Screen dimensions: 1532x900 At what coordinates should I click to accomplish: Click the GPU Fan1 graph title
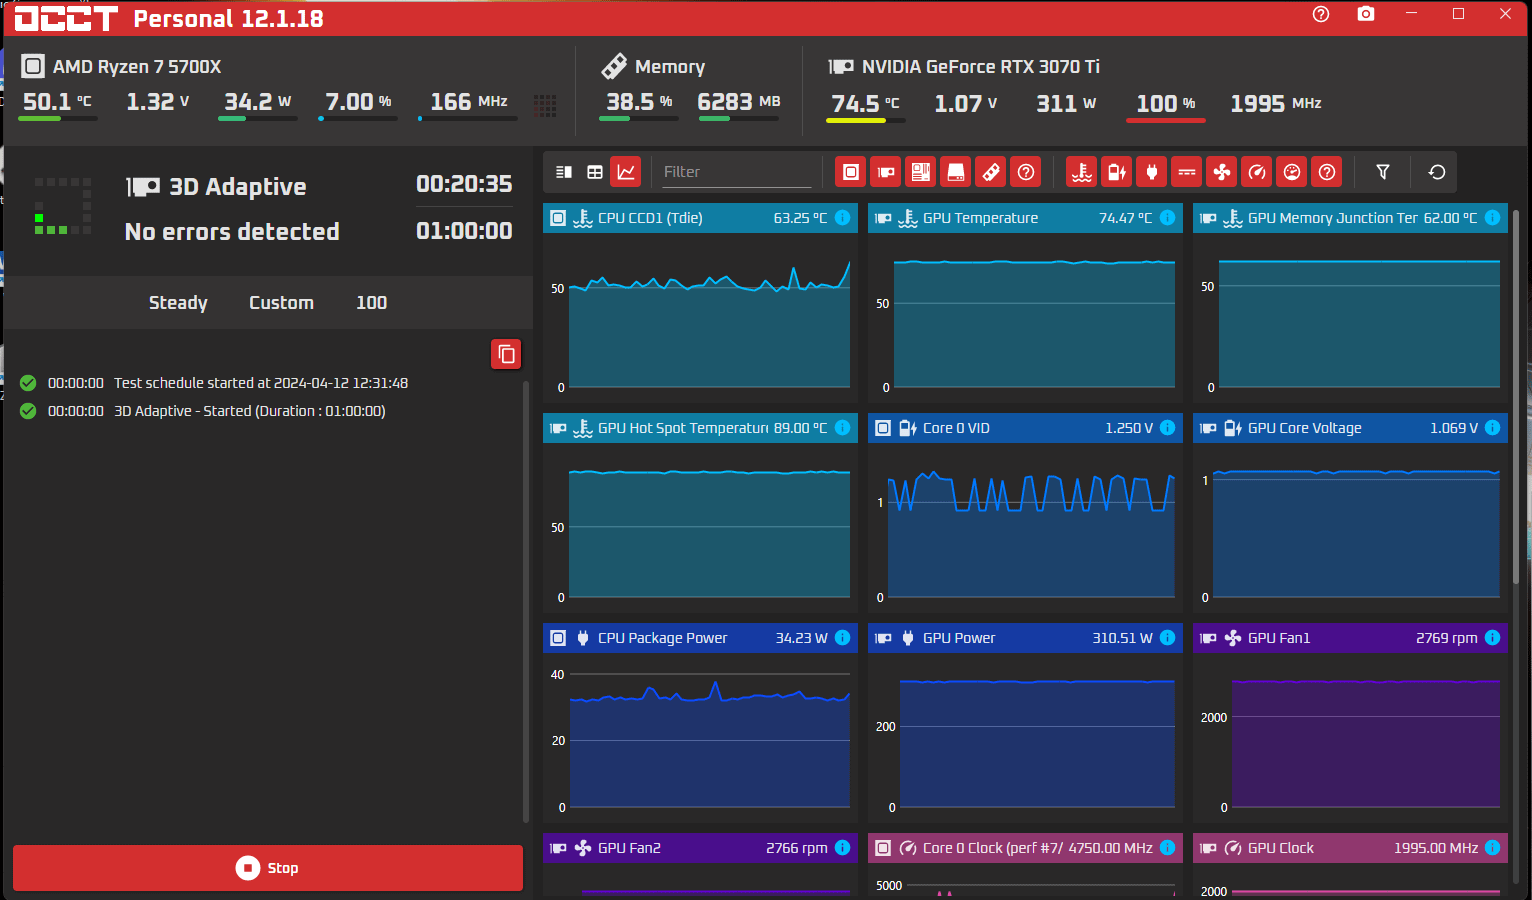click(1279, 638)
